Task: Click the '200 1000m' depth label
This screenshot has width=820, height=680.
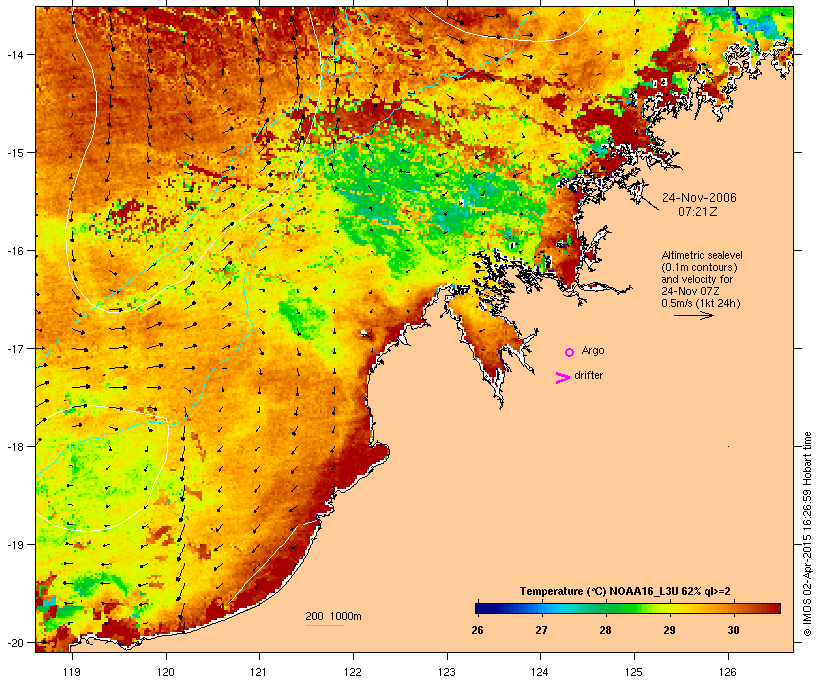Action: (x=333, y=616)
